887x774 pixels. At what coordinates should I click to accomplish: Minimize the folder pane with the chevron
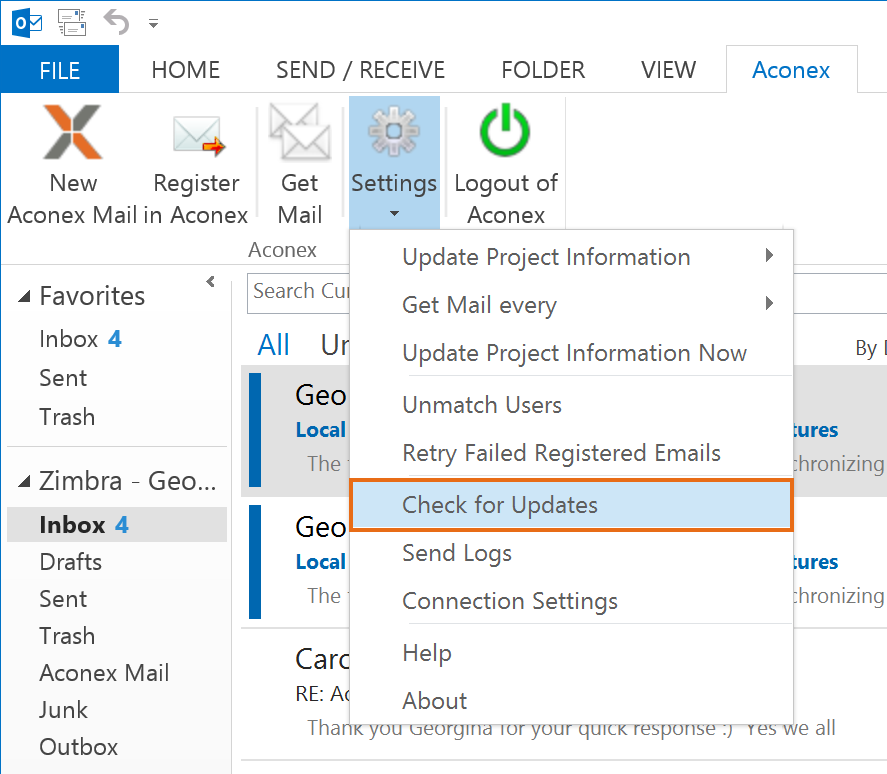pos(210,281)
